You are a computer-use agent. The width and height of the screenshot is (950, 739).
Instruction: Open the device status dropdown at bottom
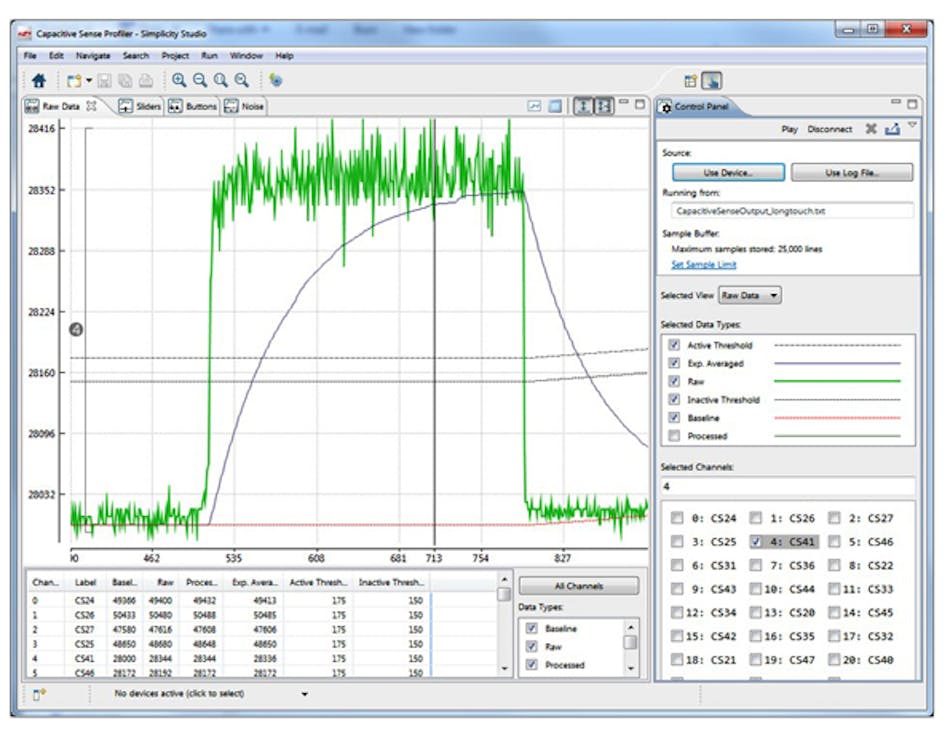click(306, 693)
